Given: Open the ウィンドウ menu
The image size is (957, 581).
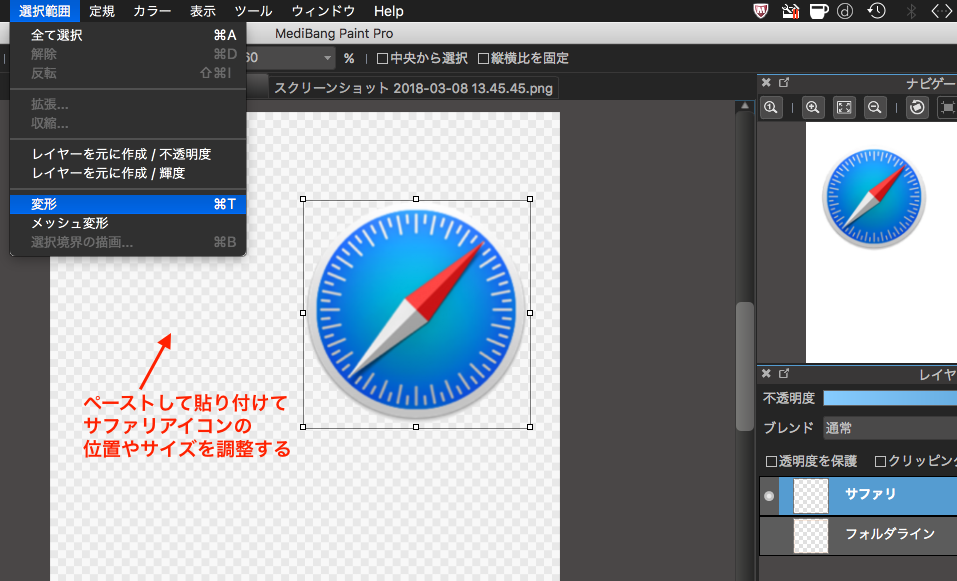Looking at the screenshot, I should 322,11.
